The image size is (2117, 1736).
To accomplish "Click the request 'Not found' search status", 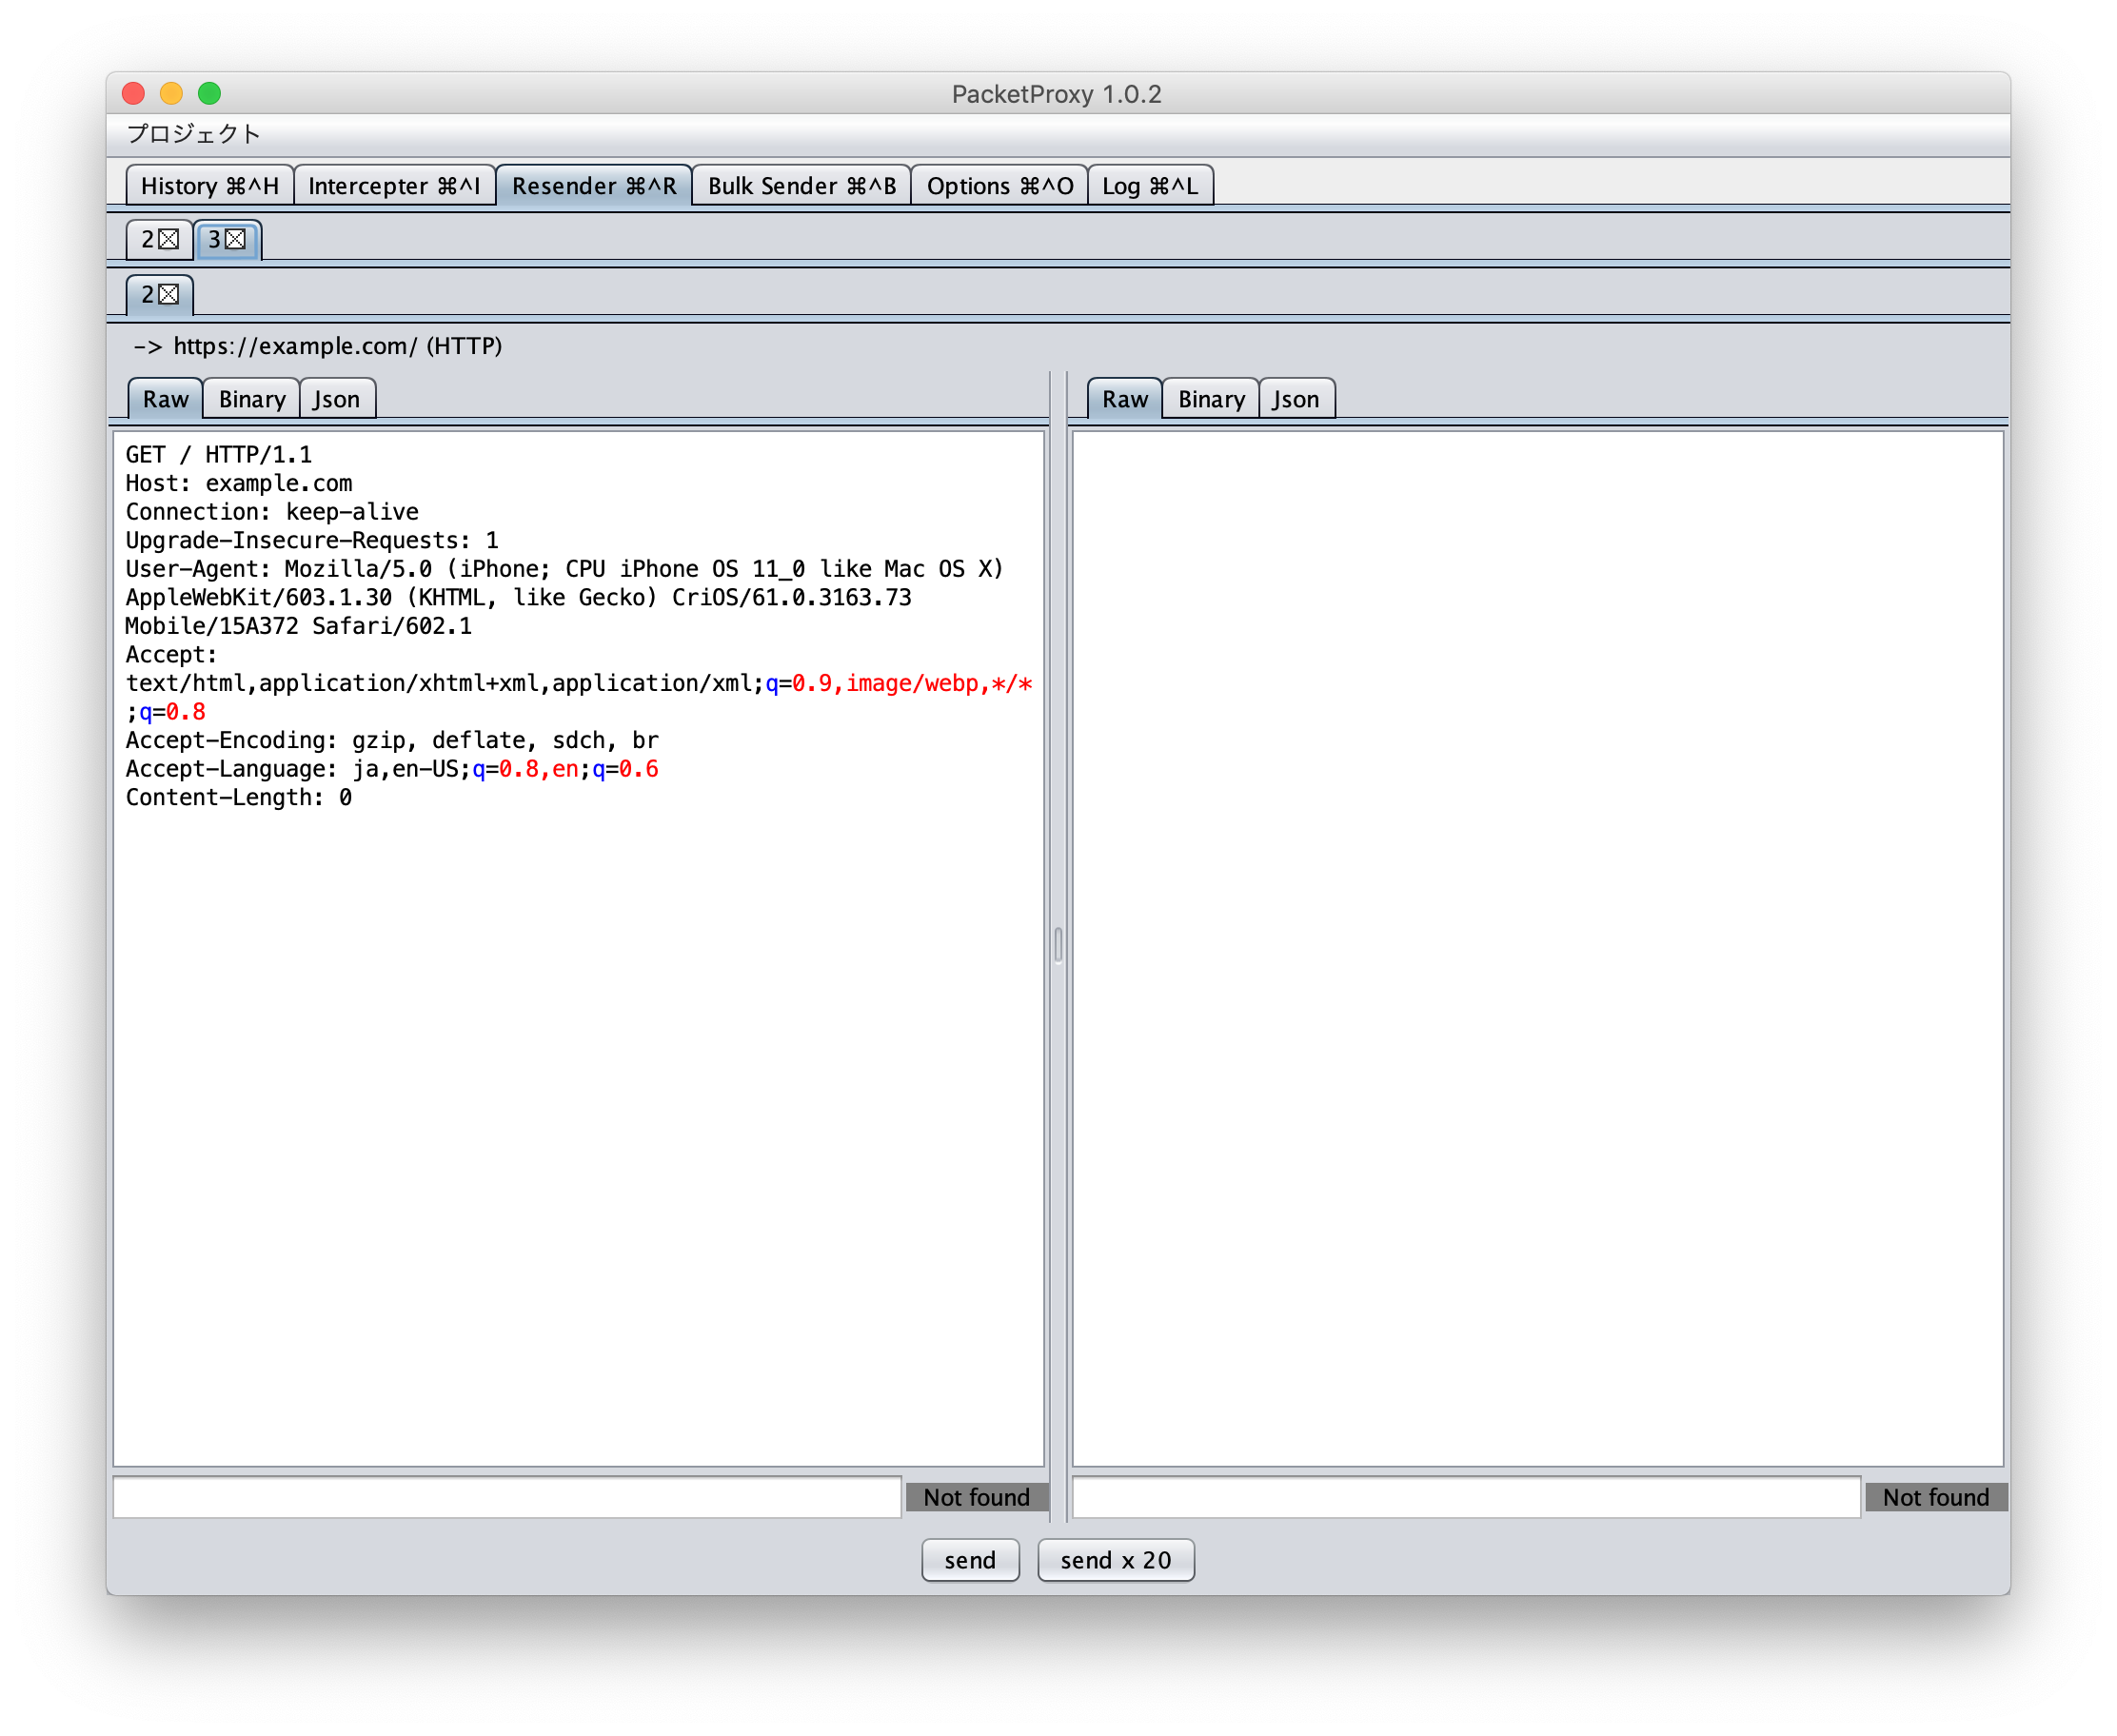I will click(x=977, y=1497).
